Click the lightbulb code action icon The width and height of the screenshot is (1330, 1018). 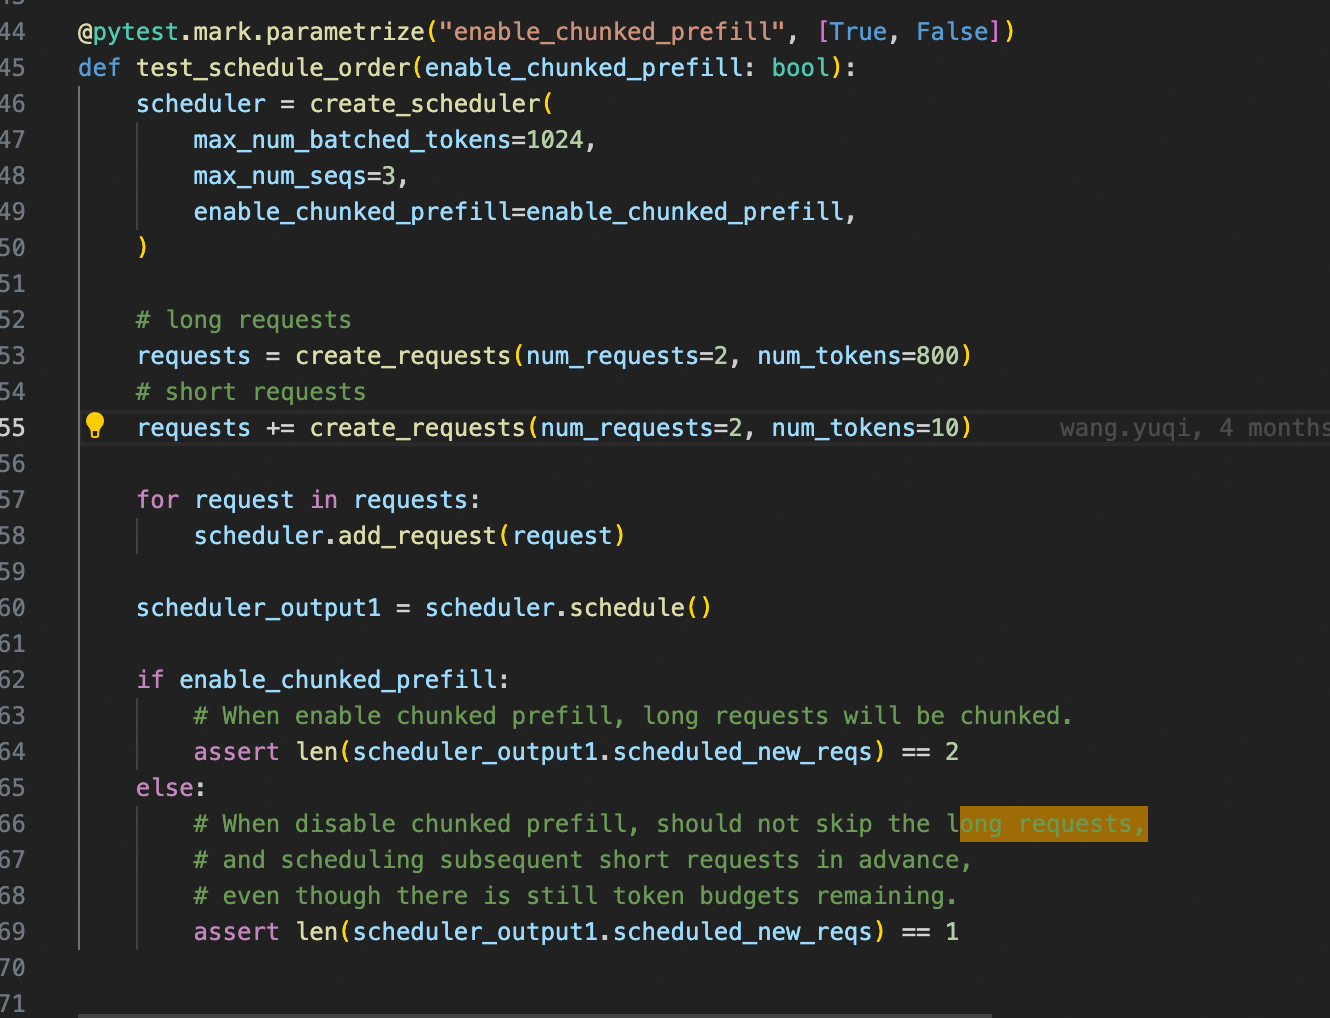tap(95, 426)
